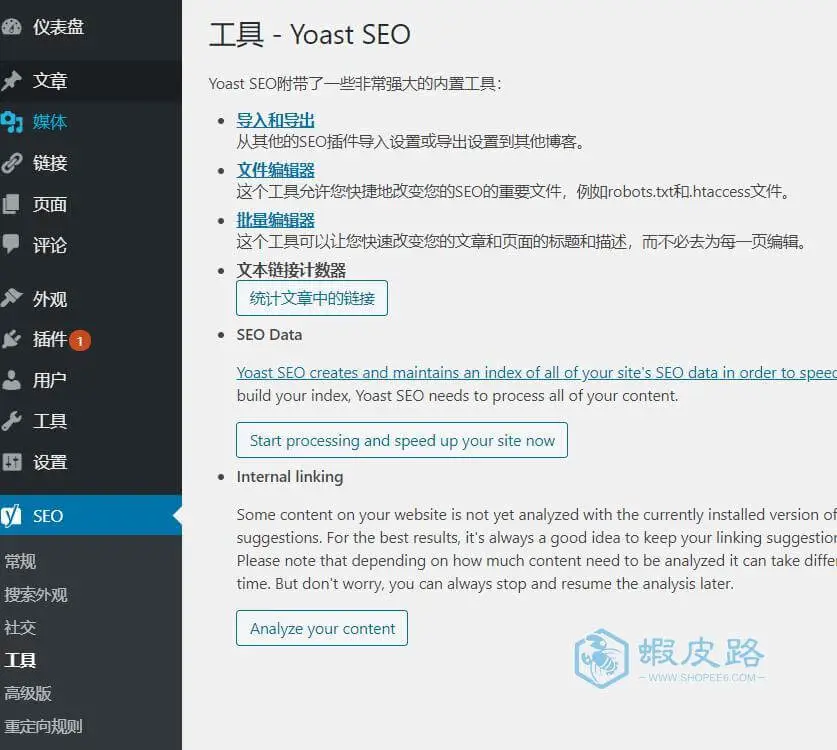Click the Internal linking heading text

click(290, 477)
